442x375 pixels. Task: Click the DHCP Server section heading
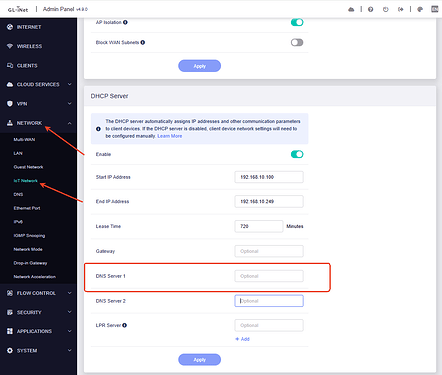109,96
